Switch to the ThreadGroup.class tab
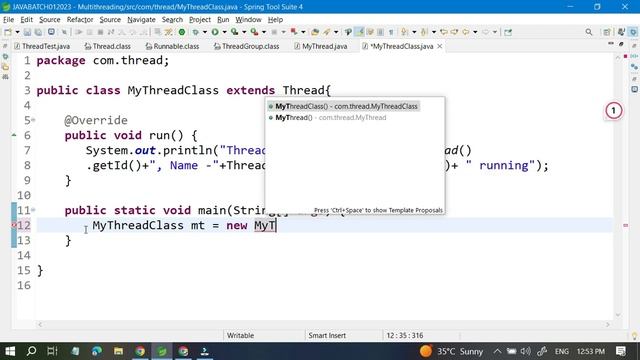Viewport: 640px width, 360px height. (246, 46)
